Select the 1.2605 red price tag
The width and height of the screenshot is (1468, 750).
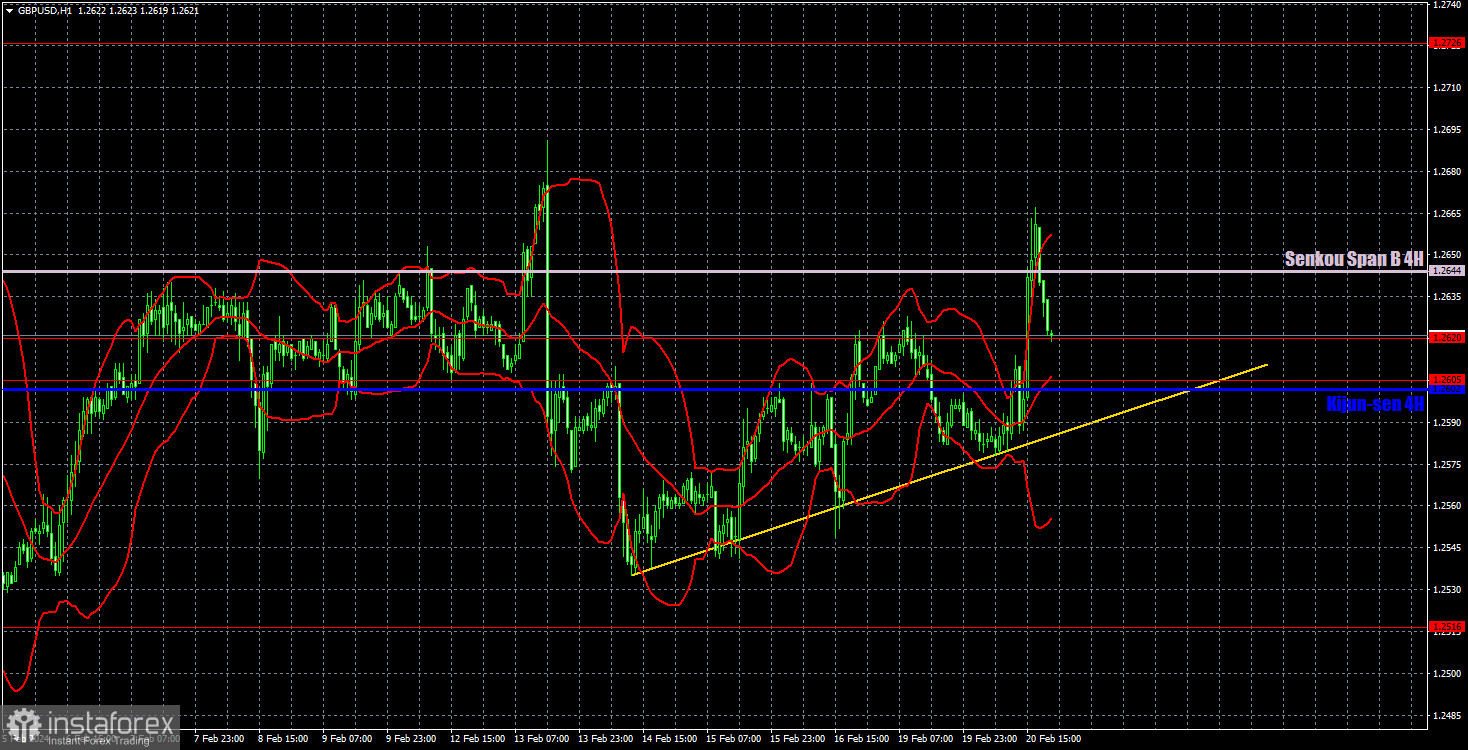tap(1448, 380)
